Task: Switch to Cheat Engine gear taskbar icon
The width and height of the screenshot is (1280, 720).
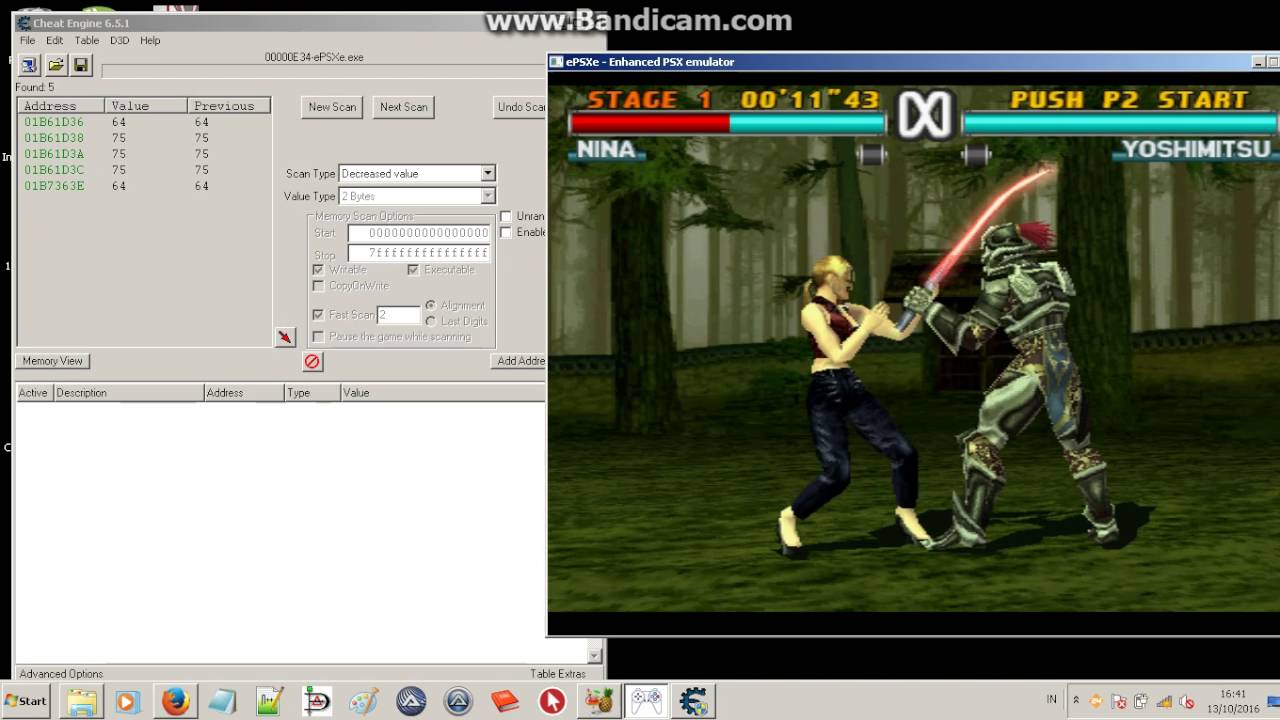Action: click(x=693, y=701)
